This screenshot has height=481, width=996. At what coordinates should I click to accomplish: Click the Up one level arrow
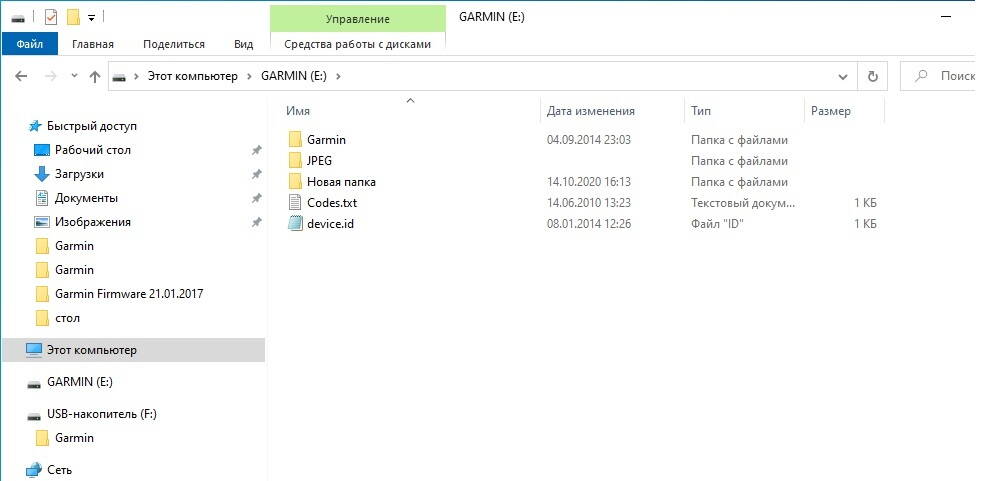tap(95, 76)
